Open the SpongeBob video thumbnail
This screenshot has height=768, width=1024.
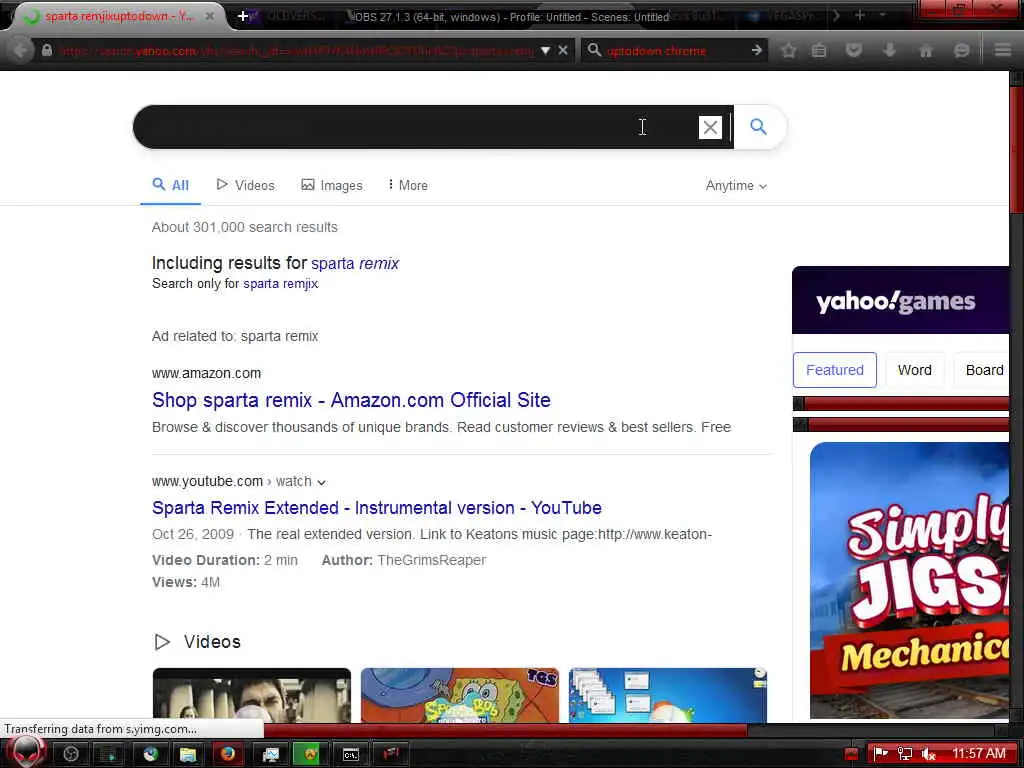[460, 695]
